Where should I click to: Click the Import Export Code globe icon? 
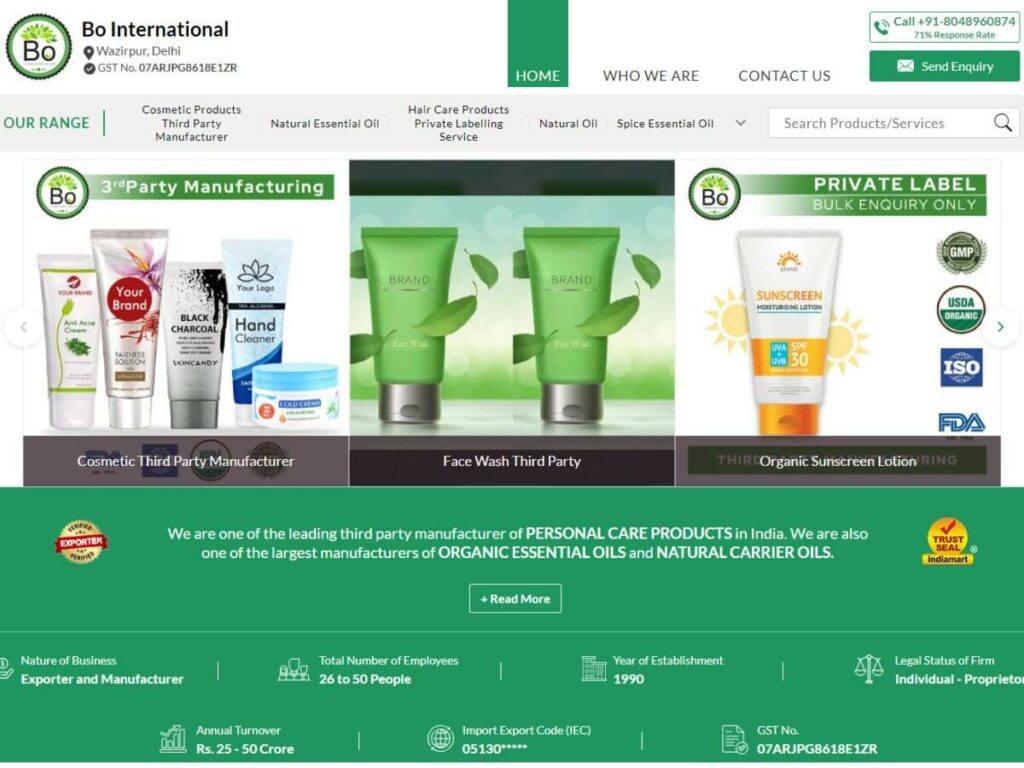click(x=441, y=739)
